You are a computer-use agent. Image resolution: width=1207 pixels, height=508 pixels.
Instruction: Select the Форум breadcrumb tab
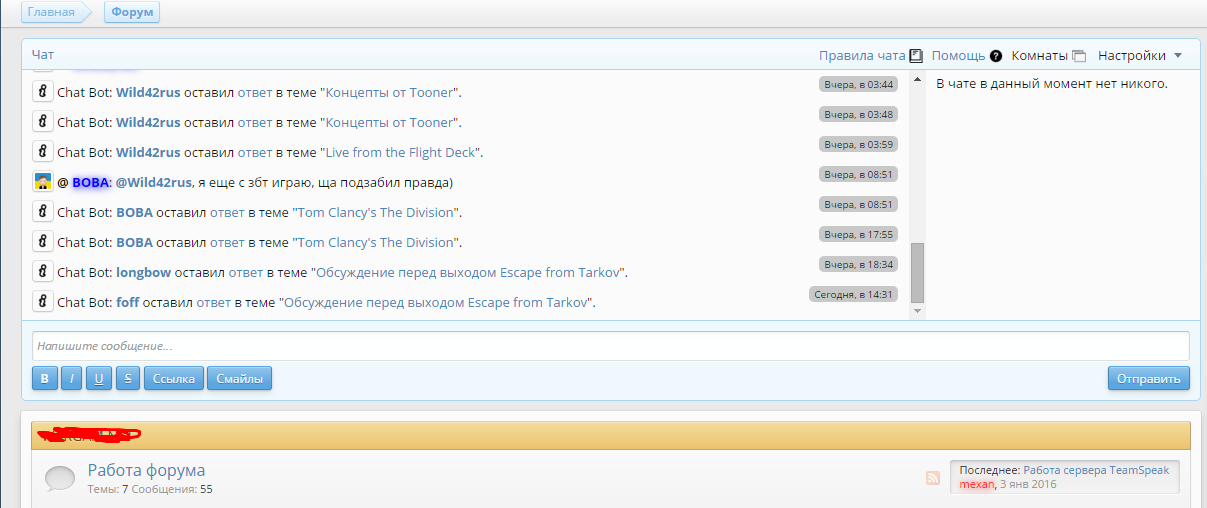[x=131, y=12]
